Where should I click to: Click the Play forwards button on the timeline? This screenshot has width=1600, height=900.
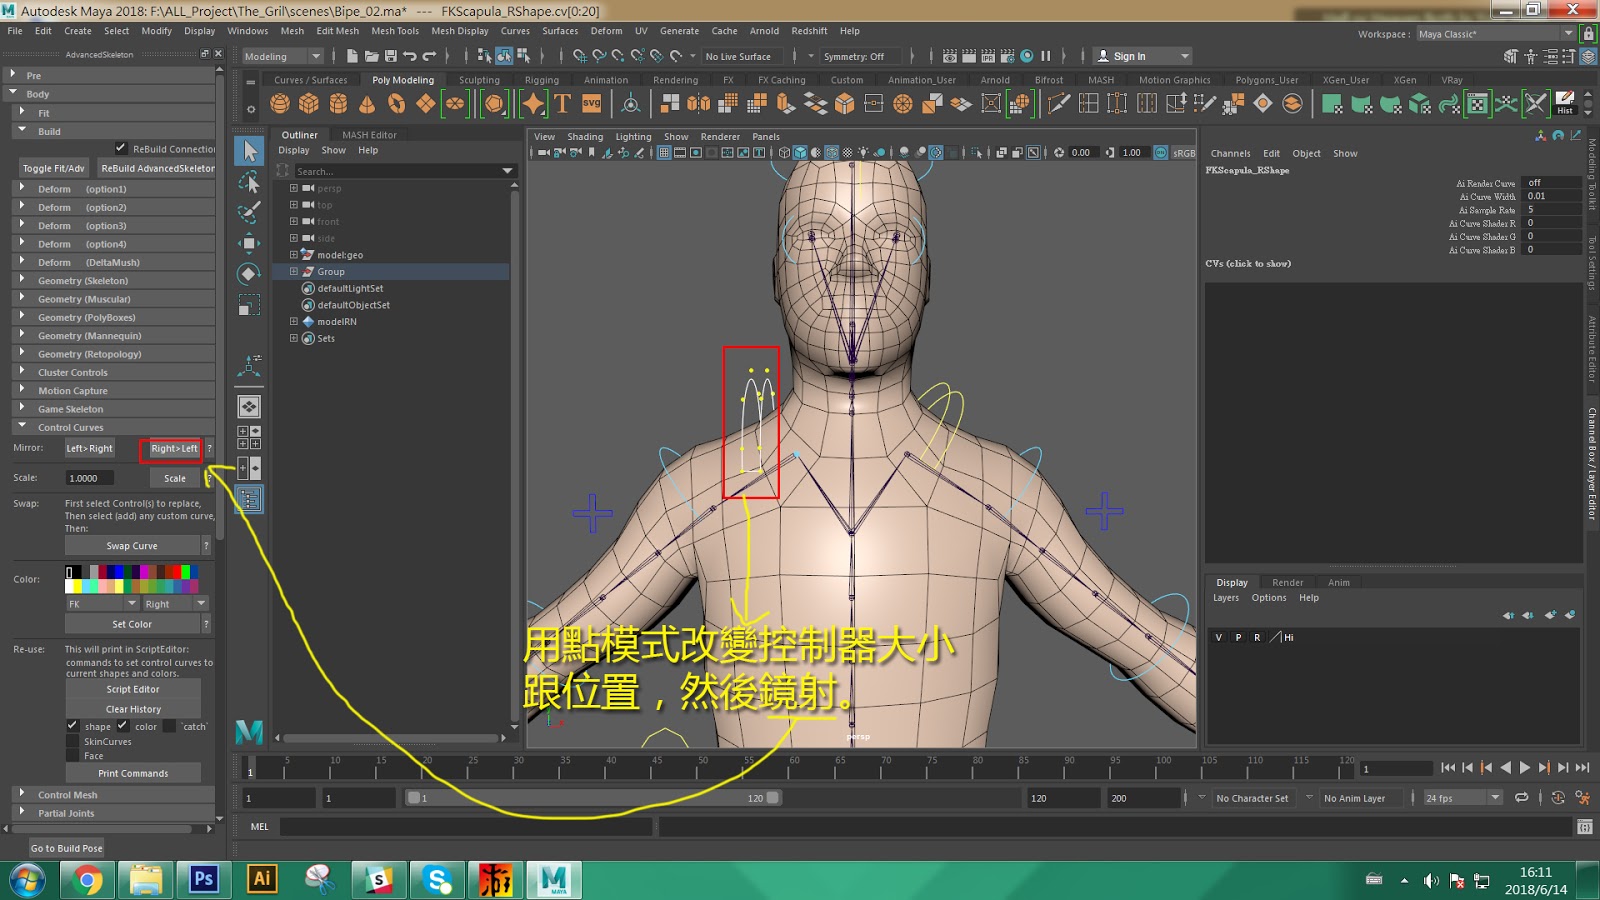(1525, 768)
